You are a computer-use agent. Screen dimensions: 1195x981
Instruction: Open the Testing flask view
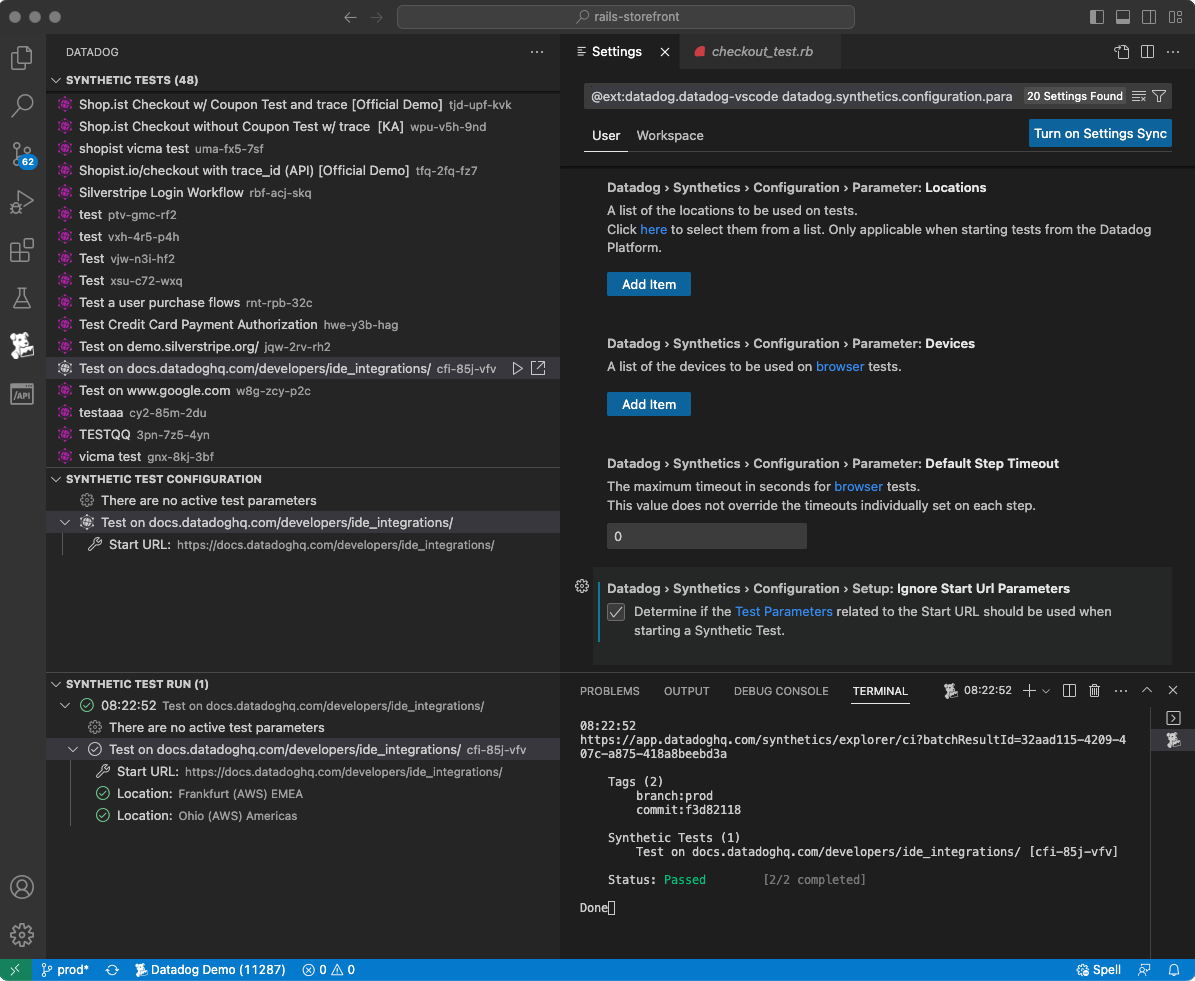tap(22, 298)
